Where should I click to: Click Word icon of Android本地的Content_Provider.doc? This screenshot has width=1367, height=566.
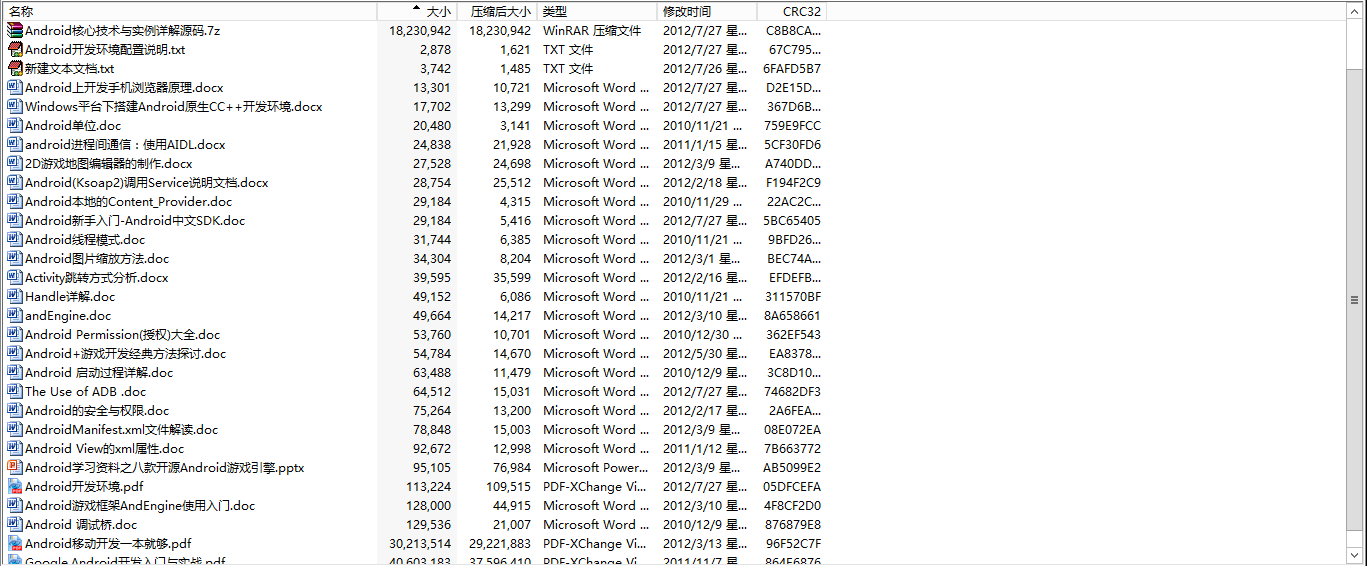(15, 201)
